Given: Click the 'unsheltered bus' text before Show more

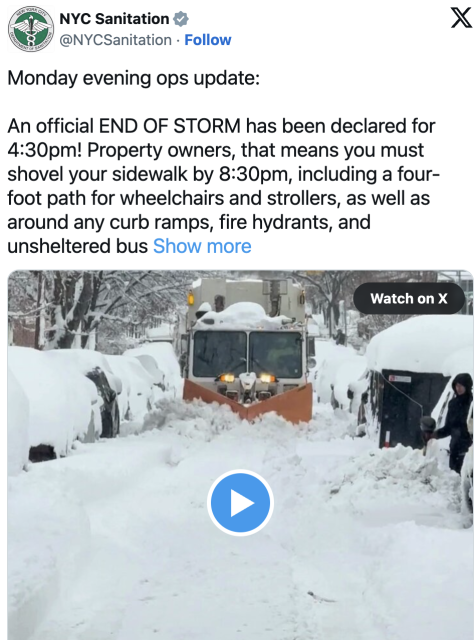Looking at the screenshot, I should pos(78,246).
